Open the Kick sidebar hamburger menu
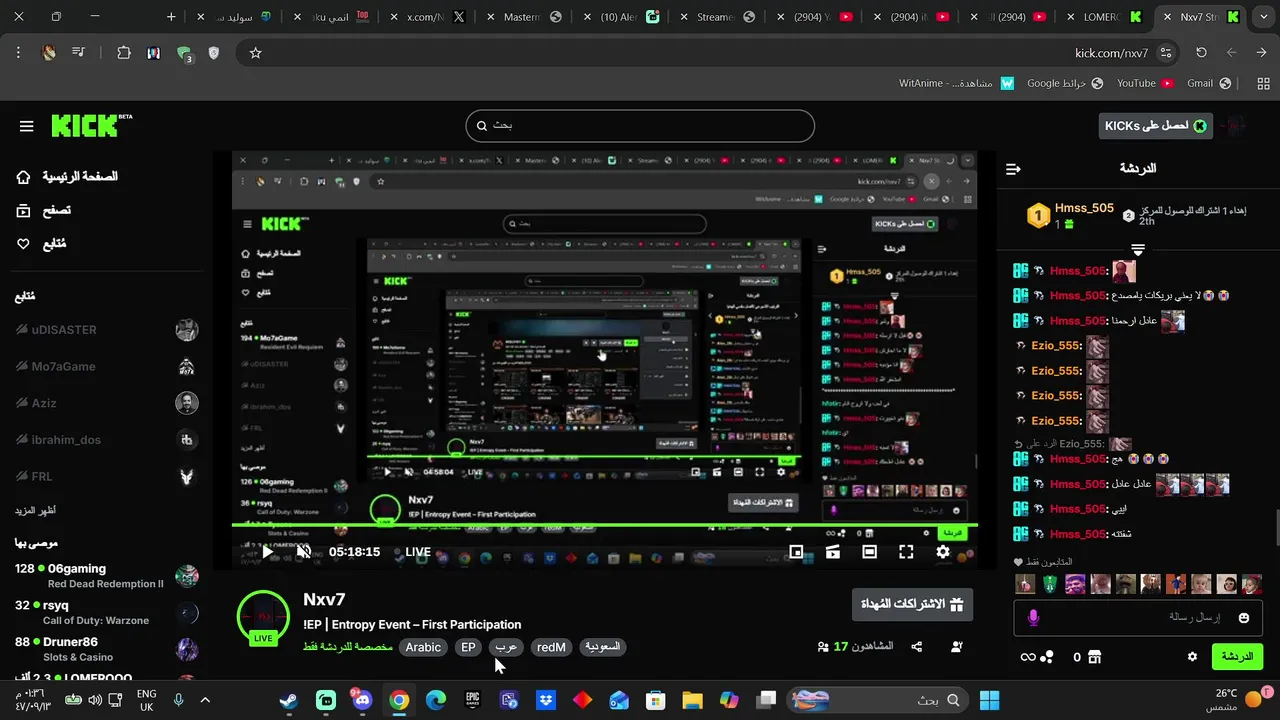This screenshot has height=720, width=1280. coord(27,126)
